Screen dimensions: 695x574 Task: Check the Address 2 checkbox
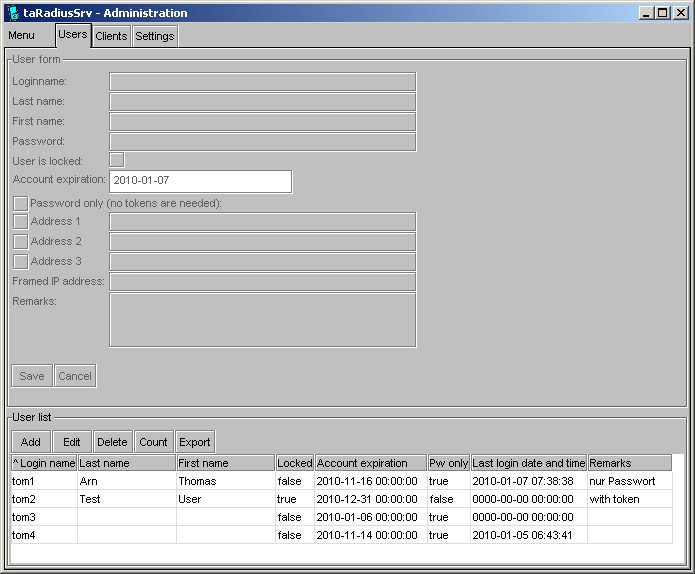pos(20,241)
